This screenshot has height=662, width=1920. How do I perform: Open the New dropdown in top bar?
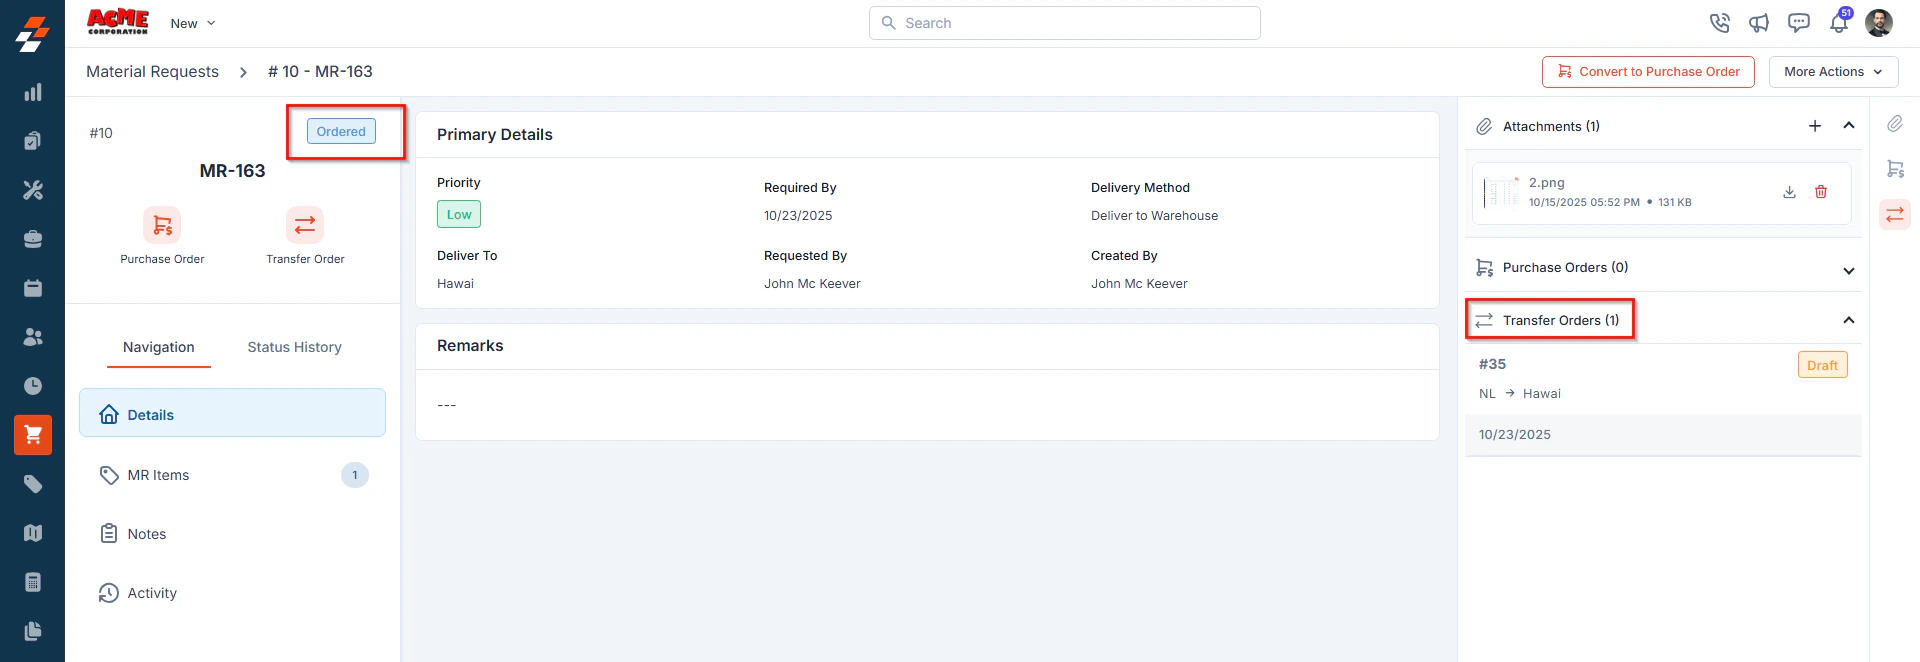[193, 23]
